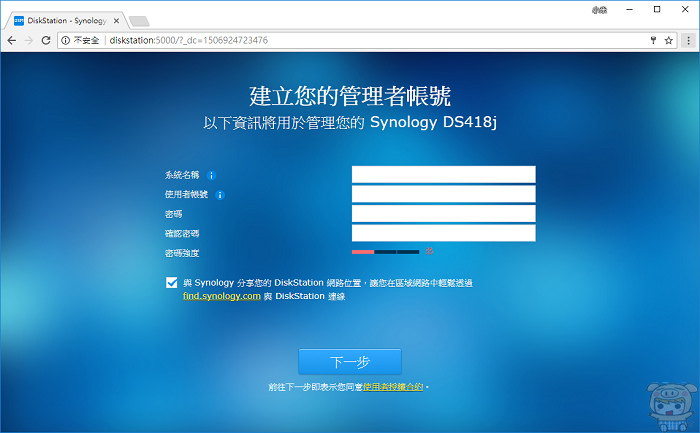Click the browser back arrow
This screenshot has height=433, width=700.
[12, 40]
